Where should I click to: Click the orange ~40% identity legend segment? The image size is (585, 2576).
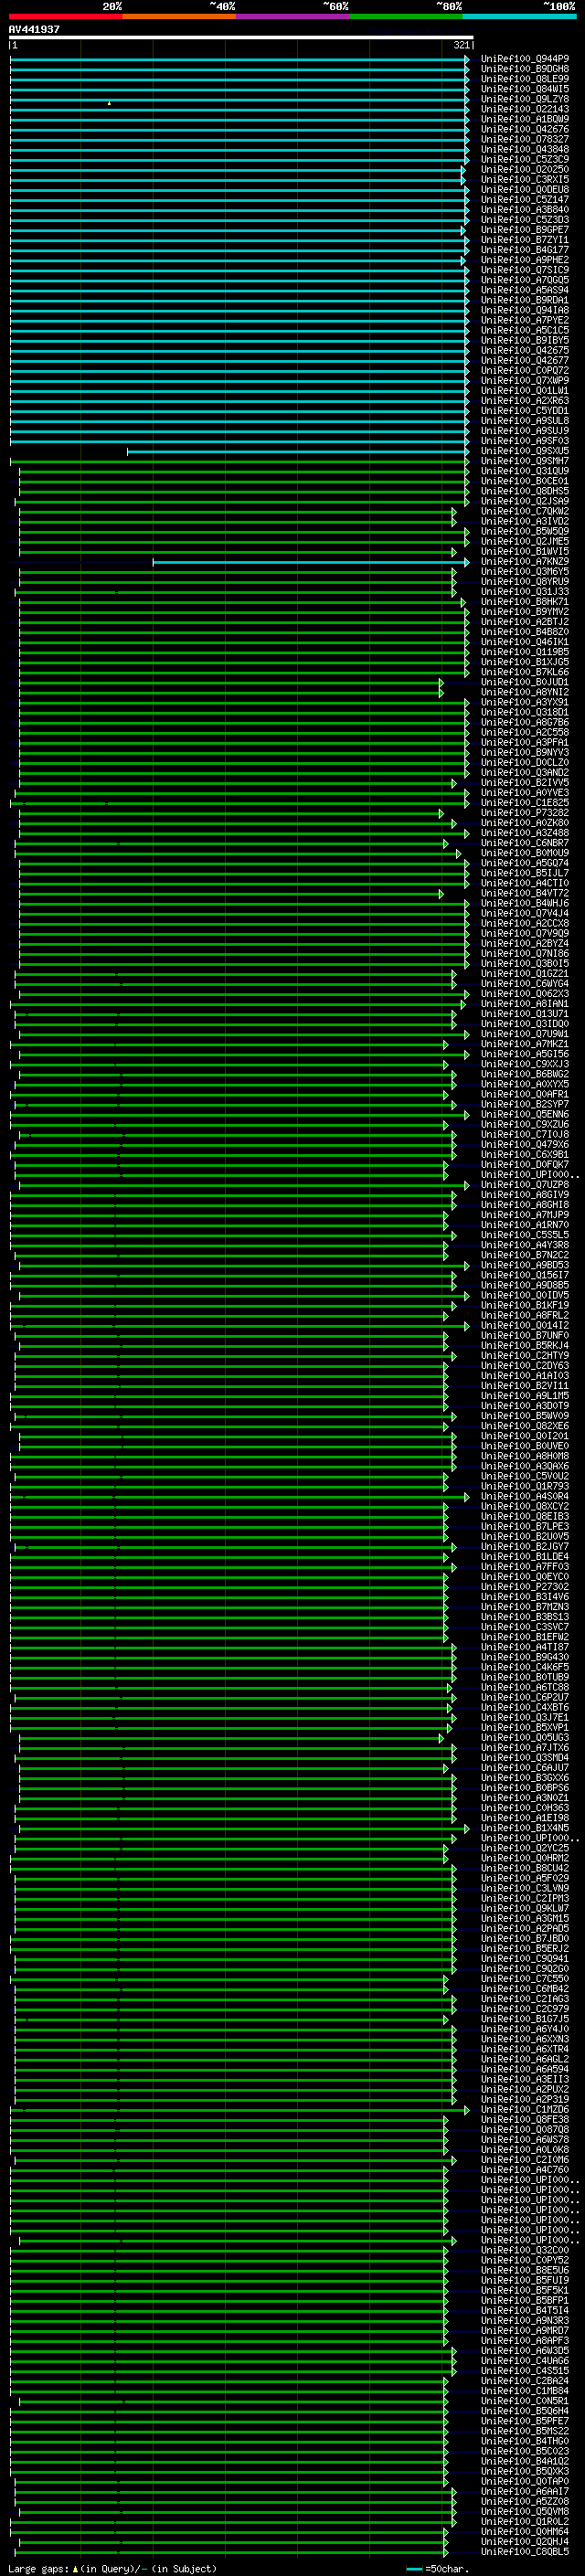[179, 16]
